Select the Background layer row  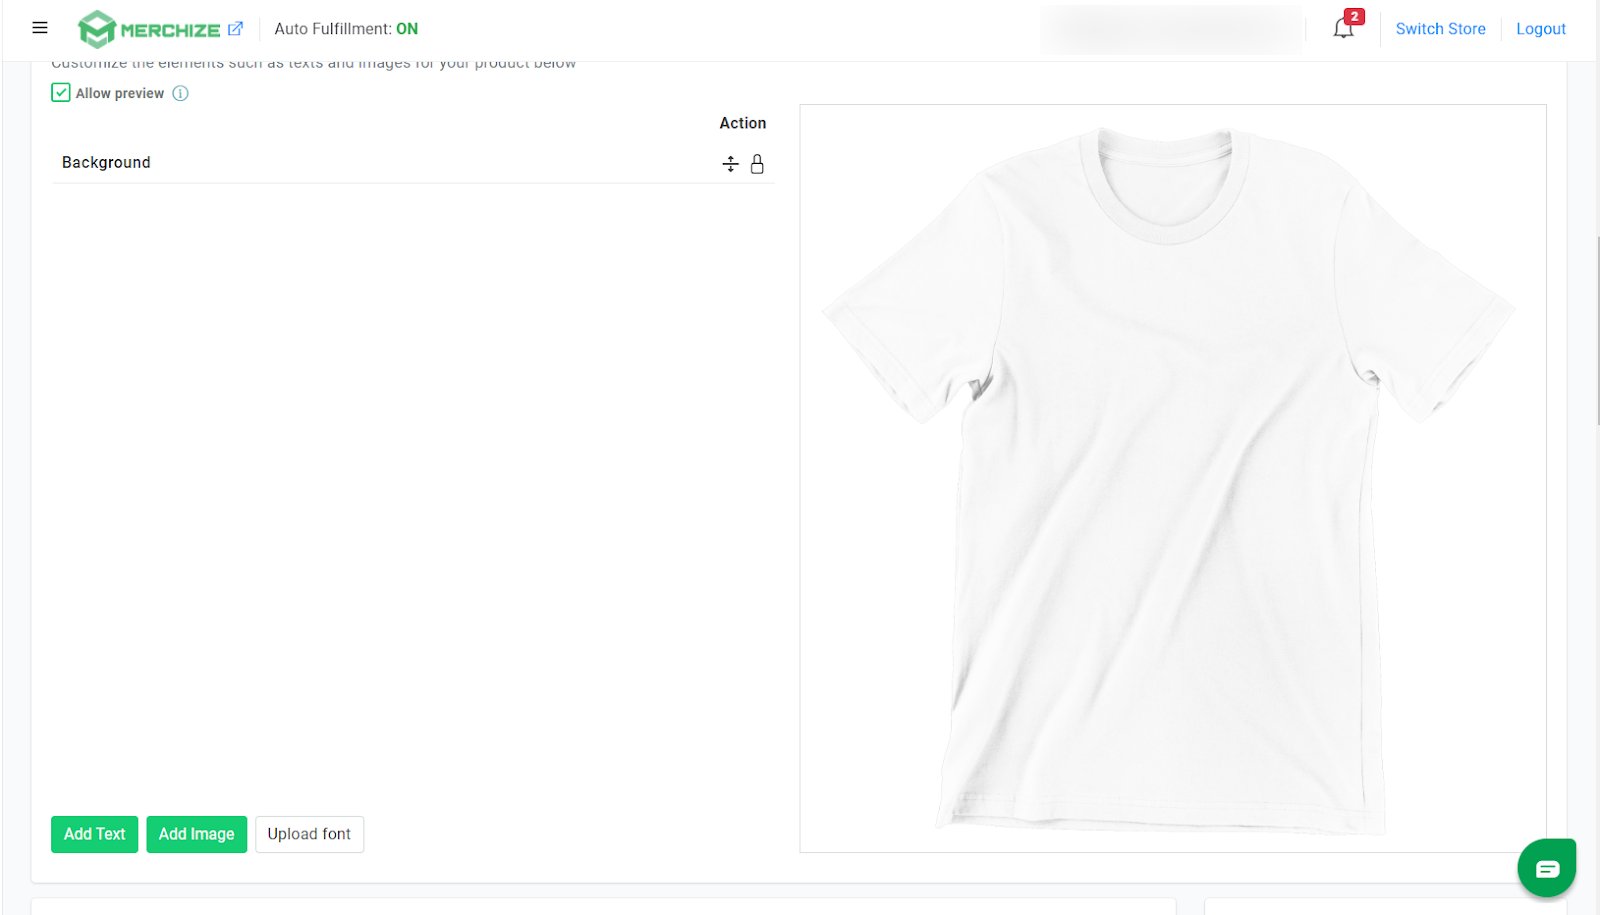point(413,163)
